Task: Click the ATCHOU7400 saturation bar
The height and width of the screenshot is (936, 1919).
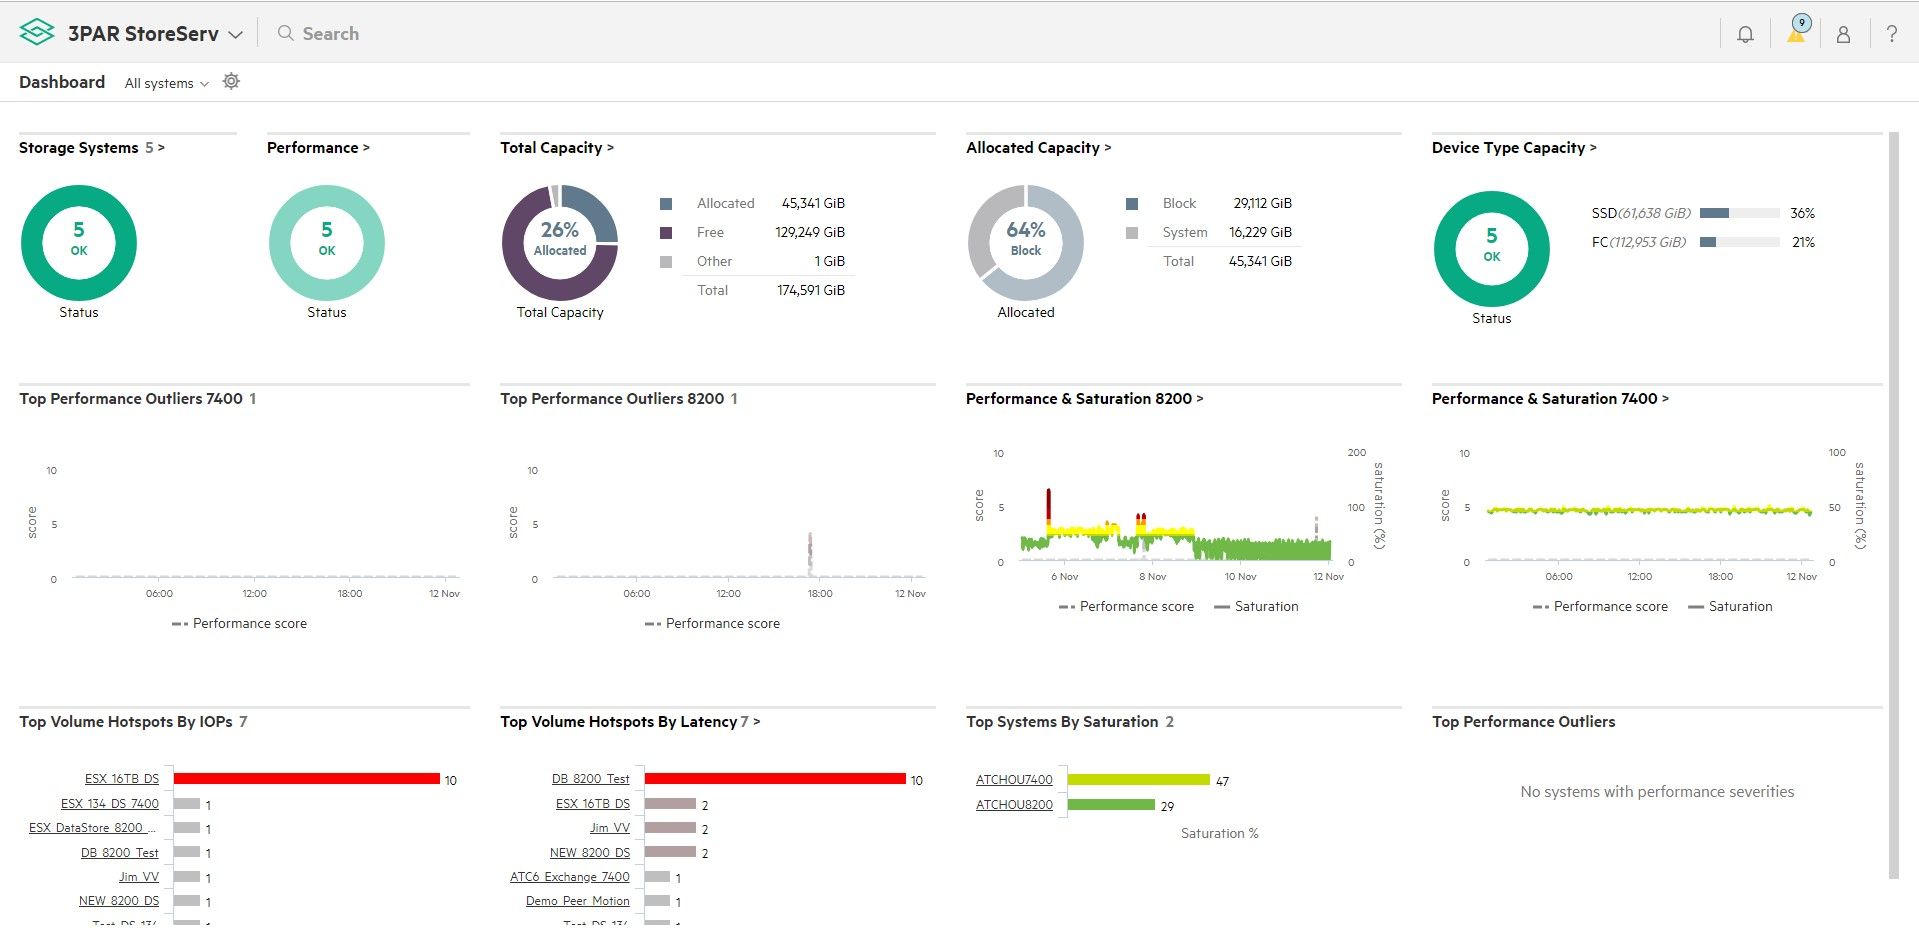Action: pyautogui.click(x=1139, y=780)
